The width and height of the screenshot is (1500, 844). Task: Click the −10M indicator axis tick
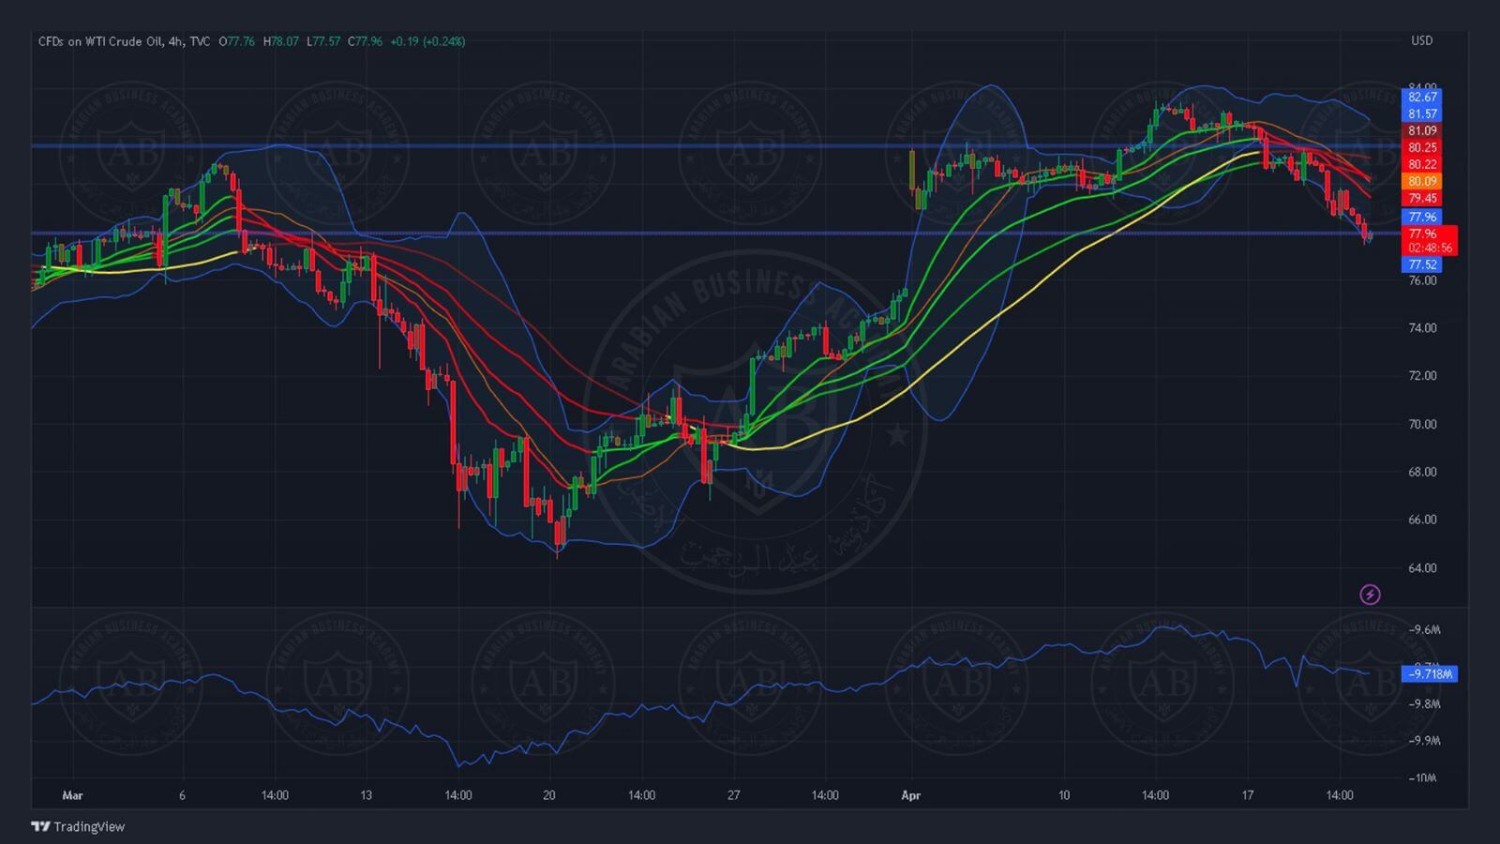[1423, 778]
